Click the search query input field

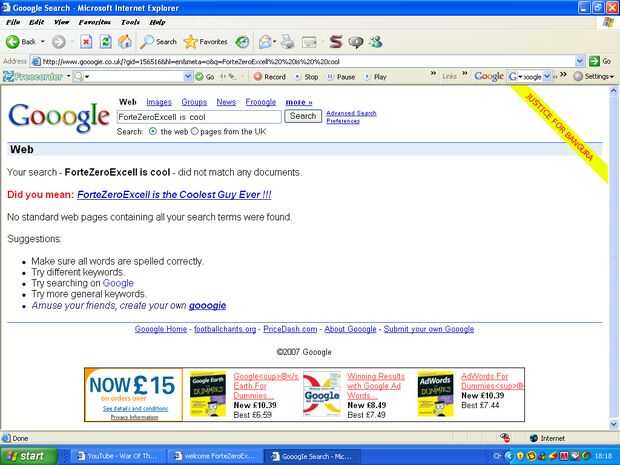click(x=199, y=117)
